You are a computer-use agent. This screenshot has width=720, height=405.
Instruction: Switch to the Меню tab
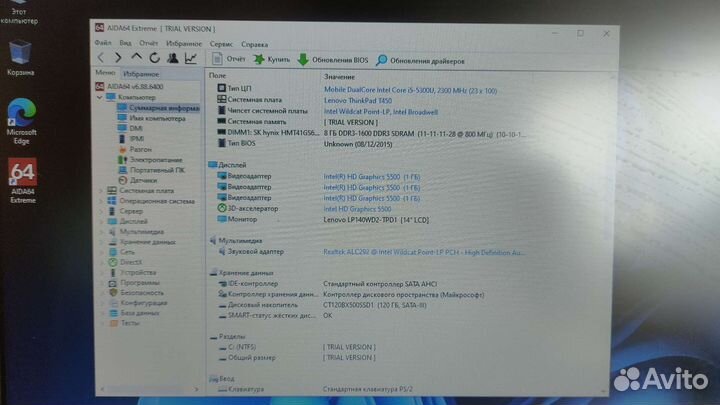tap(105, 73)
